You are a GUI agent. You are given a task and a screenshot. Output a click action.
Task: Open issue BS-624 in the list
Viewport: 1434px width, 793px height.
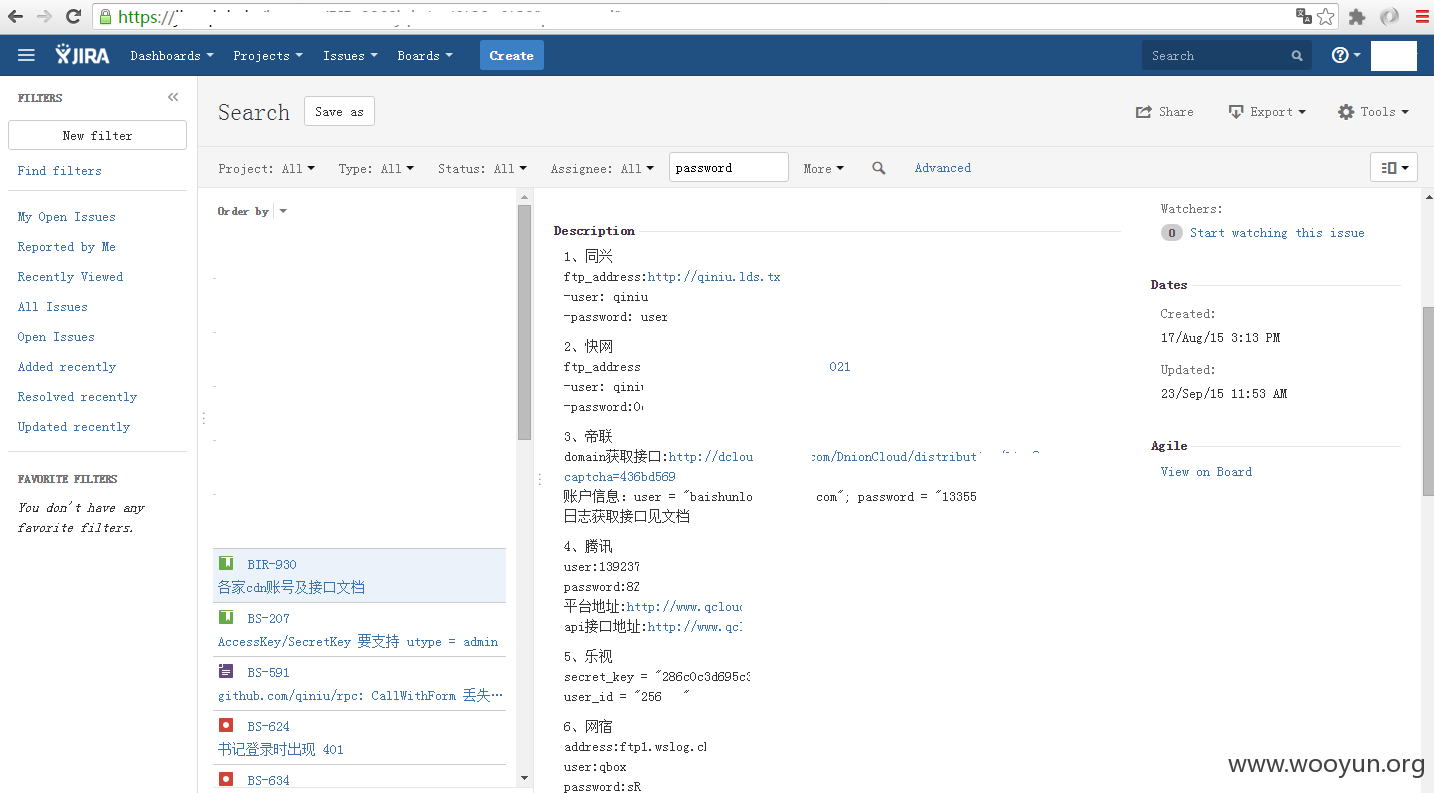pos(359,738)
